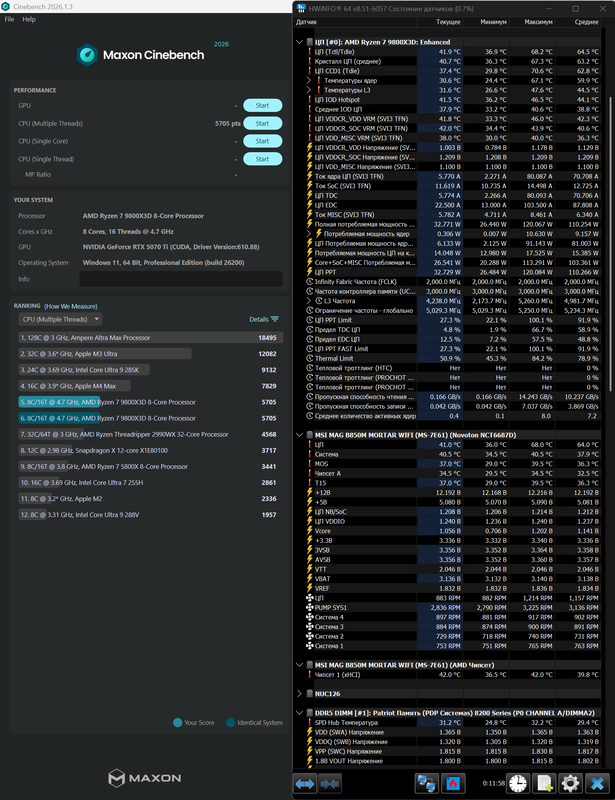
Task: Click the fan icon beside Система 4
Action: [309, 617]
